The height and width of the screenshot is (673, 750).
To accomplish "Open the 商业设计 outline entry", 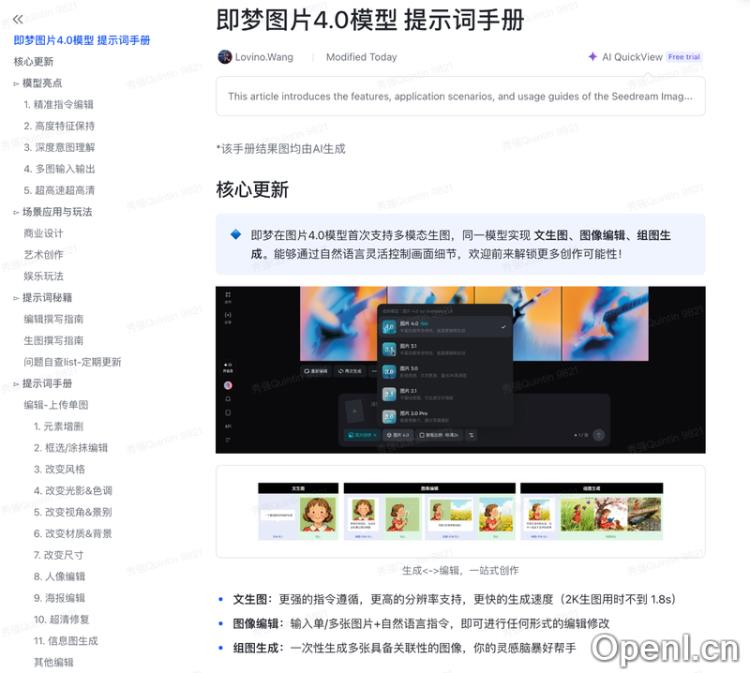I will (44, 233).
